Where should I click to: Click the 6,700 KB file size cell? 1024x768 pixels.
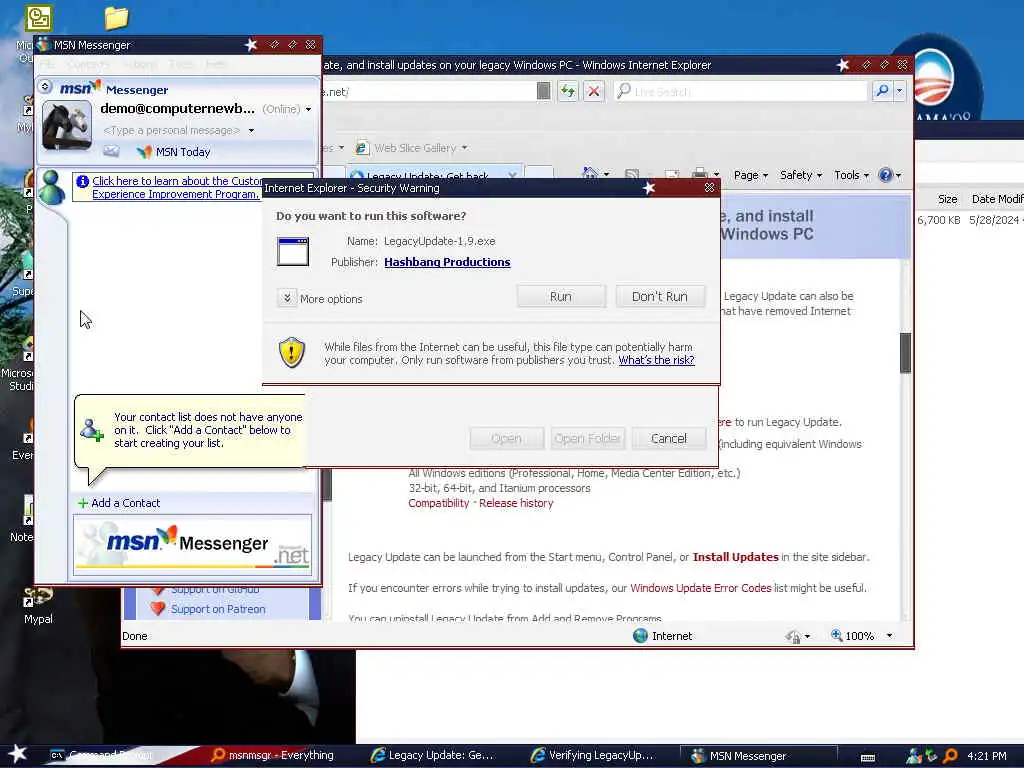click(938, 220)
